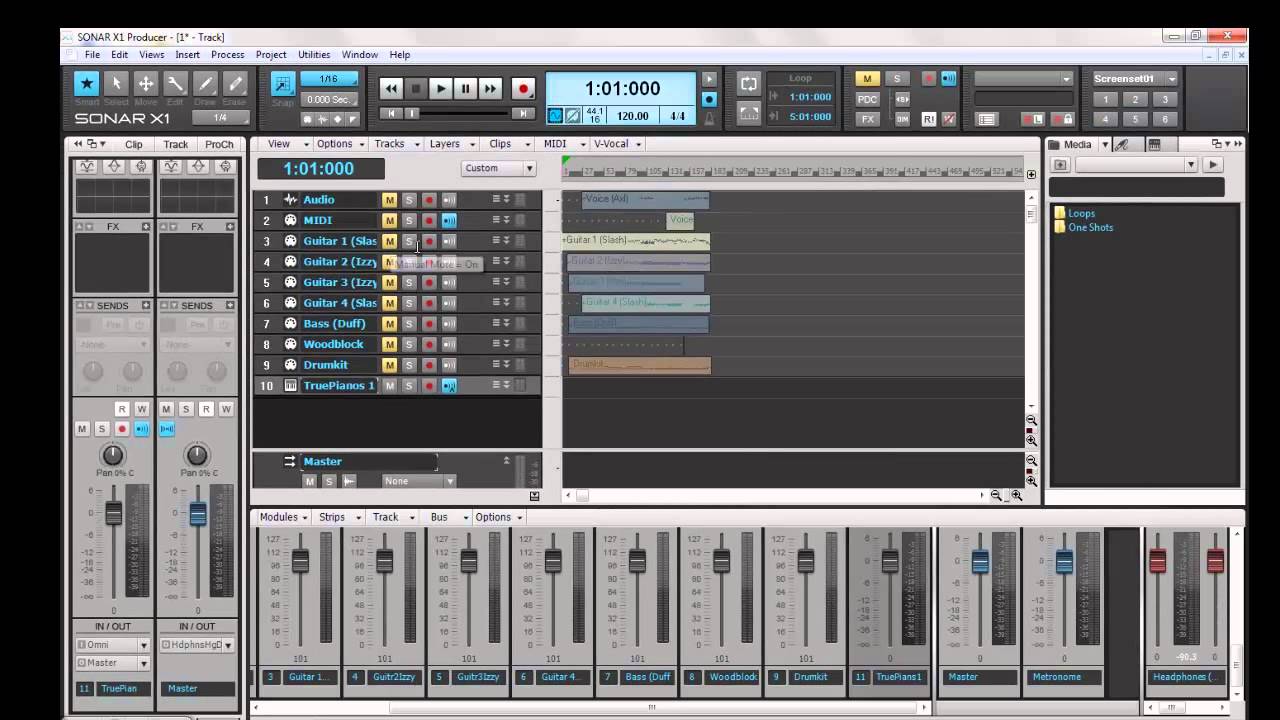Arm recording with the transport Record button
The image size is (1280, 720).
(x=522, y=89)
